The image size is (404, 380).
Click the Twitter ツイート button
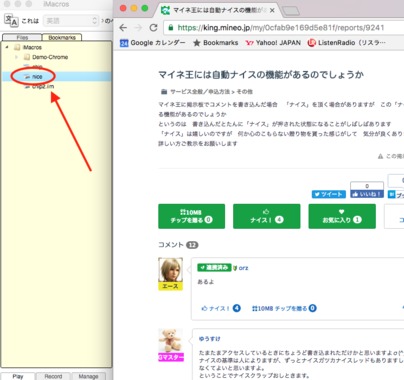[x=329, y=194]
